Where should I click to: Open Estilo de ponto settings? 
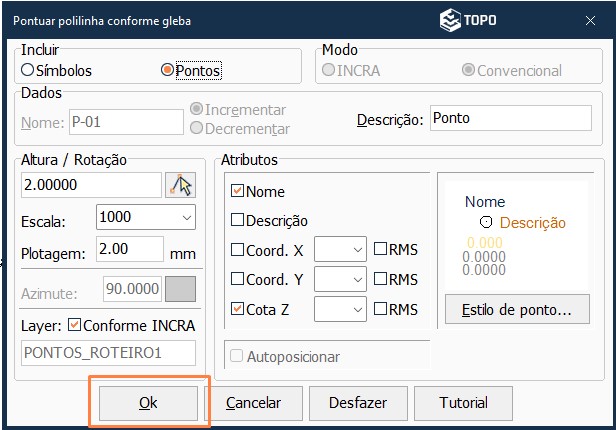point(517,309)
